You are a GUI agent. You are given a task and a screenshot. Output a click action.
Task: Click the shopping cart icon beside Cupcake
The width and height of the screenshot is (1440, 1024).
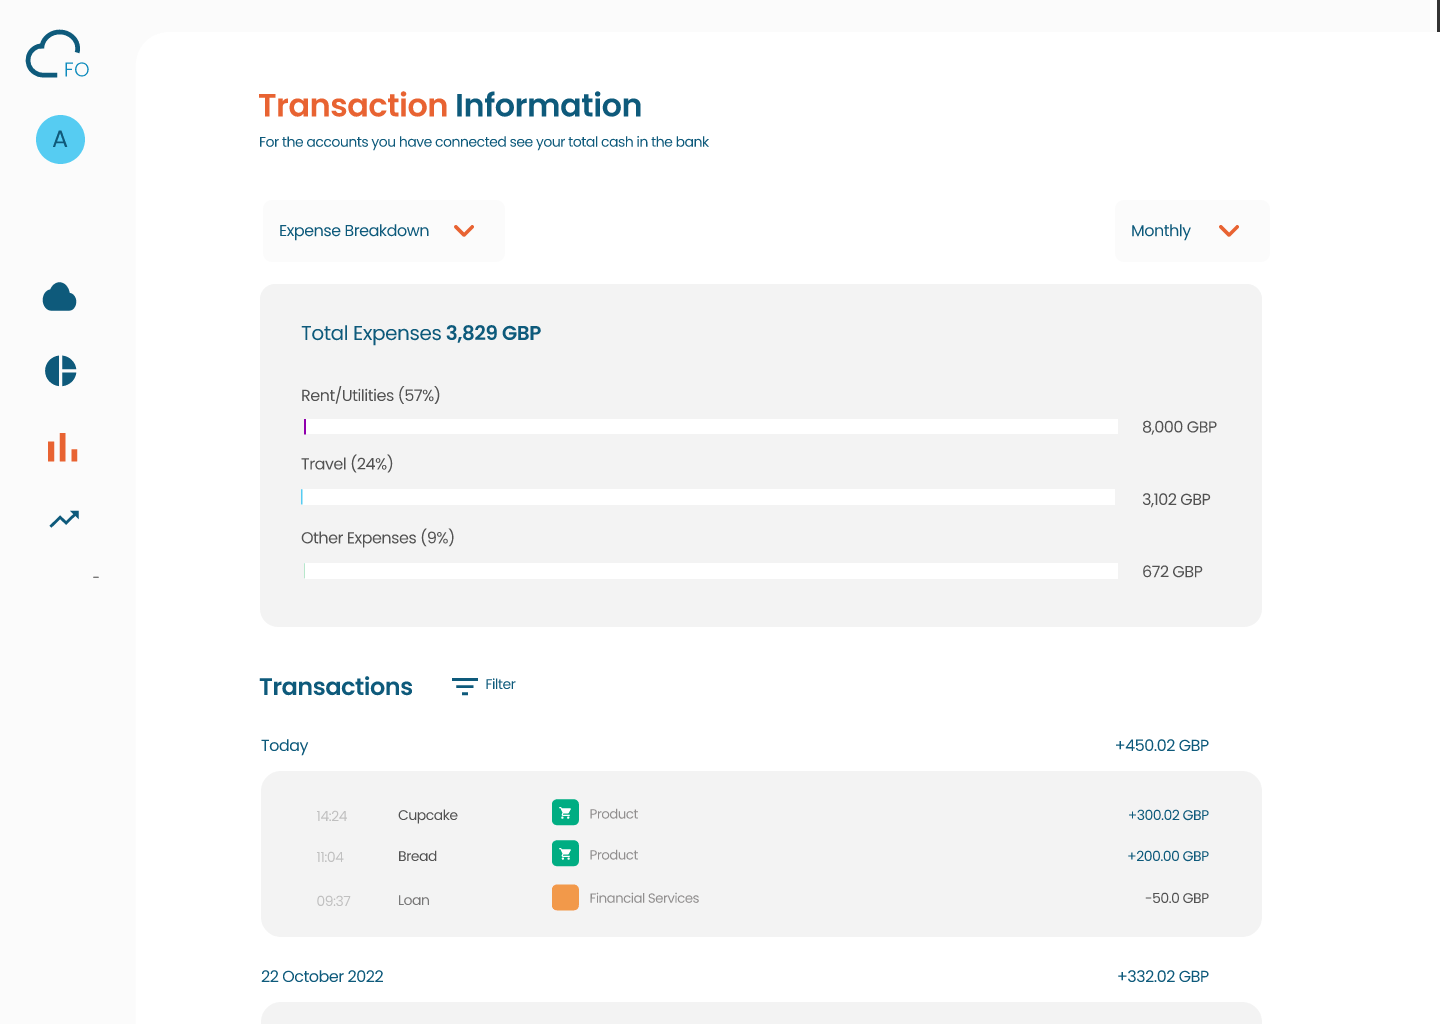[565, 812]
